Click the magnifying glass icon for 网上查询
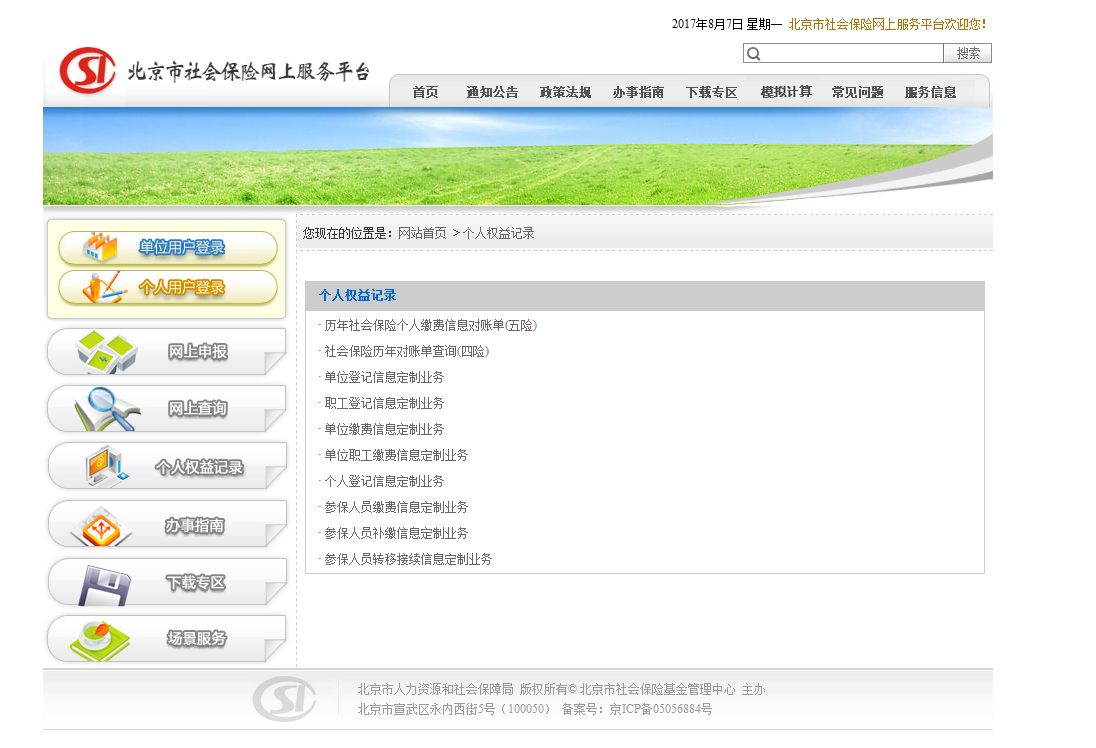 pyautogui.click(x=104, y=409)
